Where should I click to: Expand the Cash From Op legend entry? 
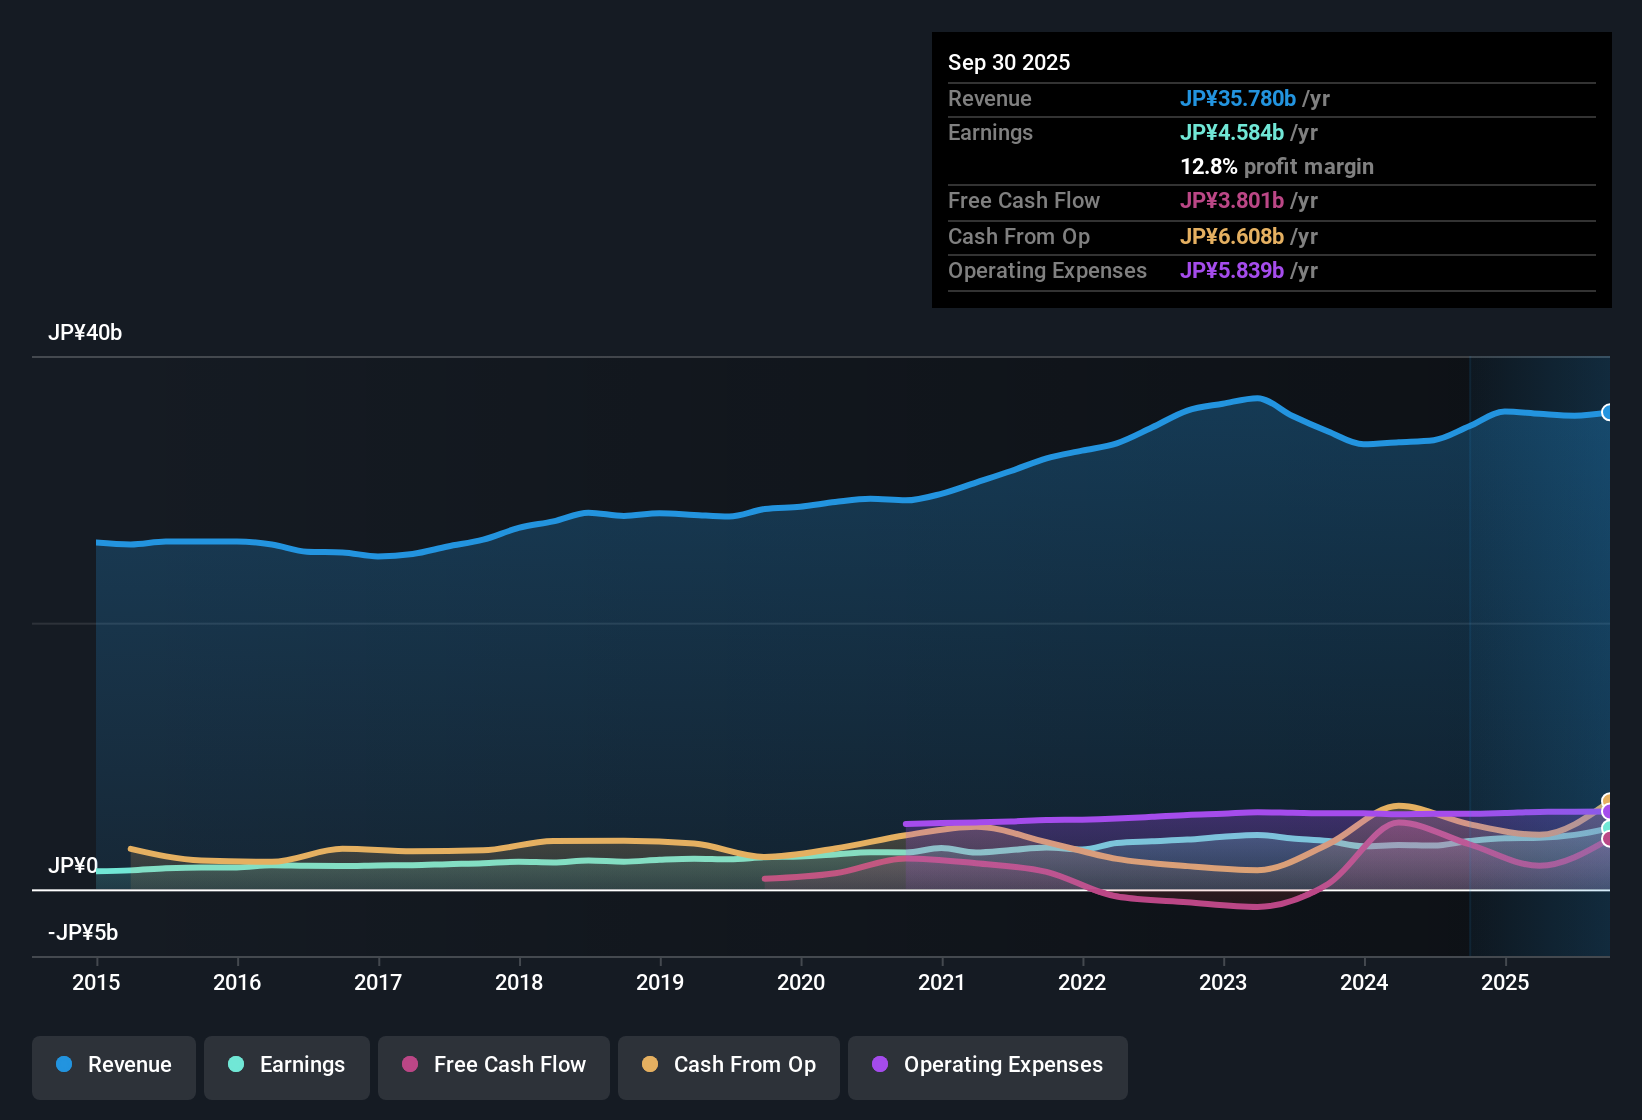pos(728,1065)
